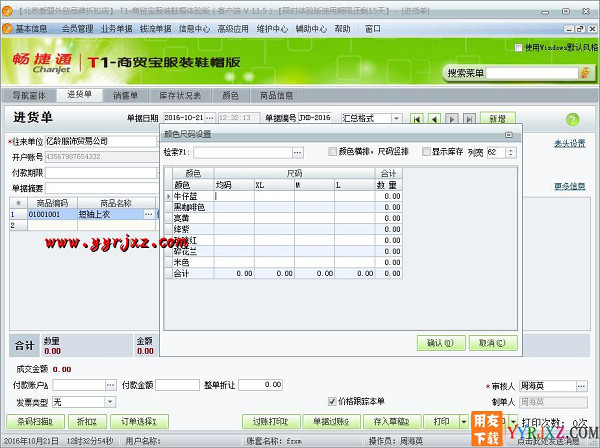Click the search menu lightning icon
The image size is (600, 448).
(x=585, y=73)
